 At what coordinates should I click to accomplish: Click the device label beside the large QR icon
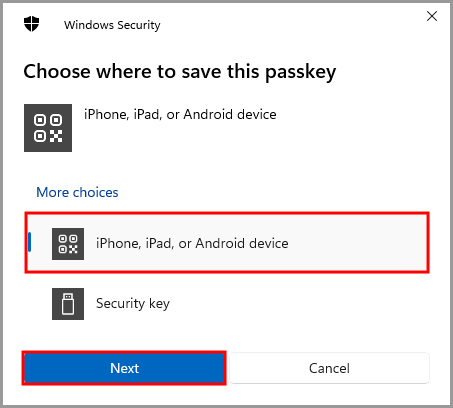(180, 115)
